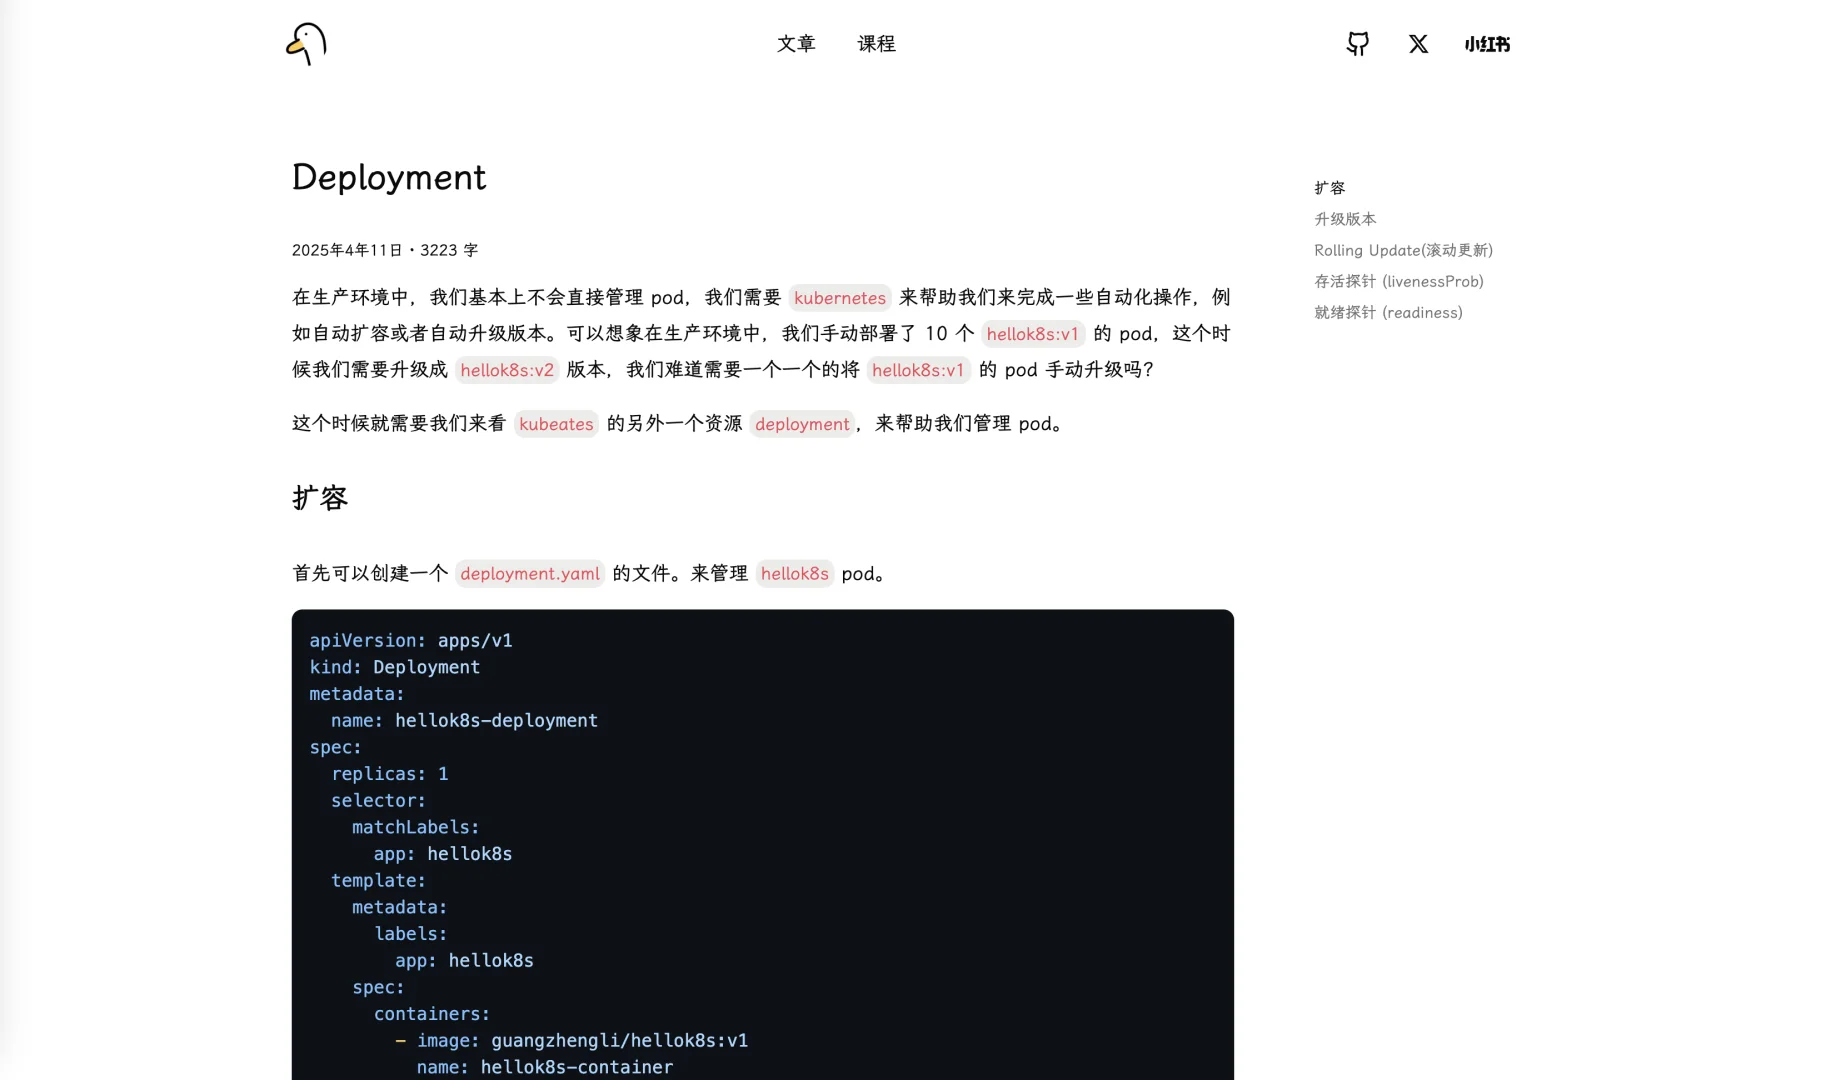The width and height of the screenshot is (1826, 1080).
Task: Click the hellok8s:v2 highlighted code tag
Action: click(506, 370)
